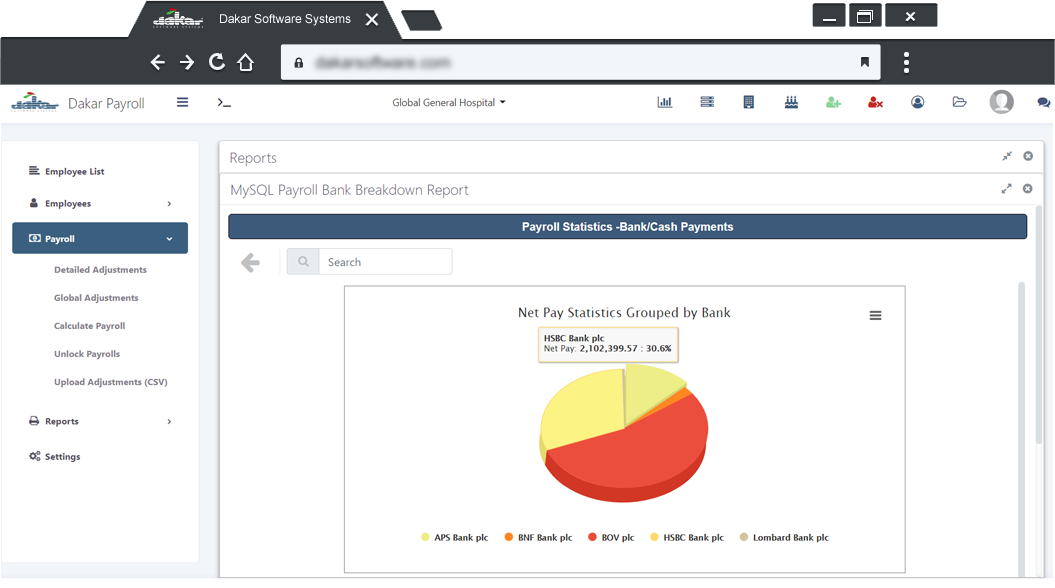Go back using the left arrow button
The width and height of the screenshot is (1055, 588).
click(250, 261)
